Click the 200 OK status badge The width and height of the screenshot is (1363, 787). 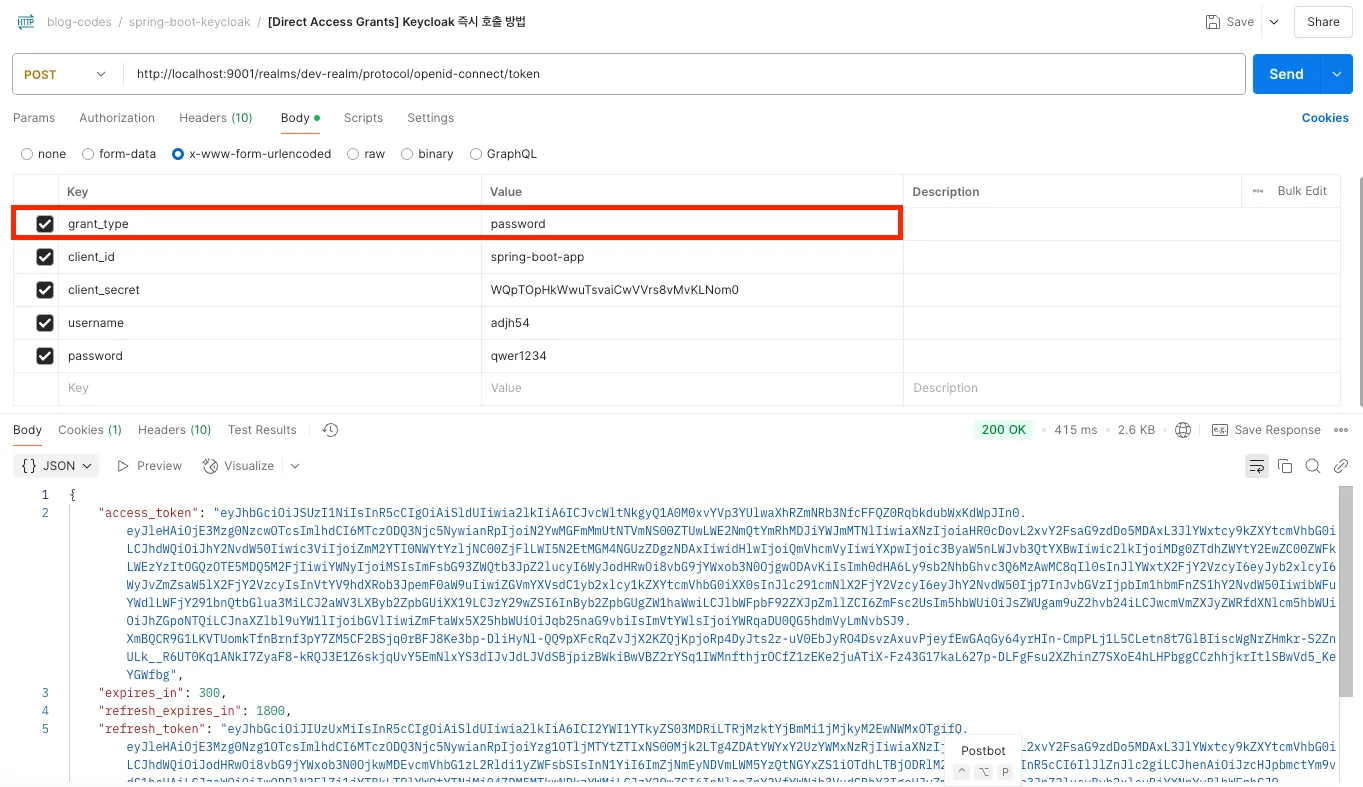coord(1004,430)
